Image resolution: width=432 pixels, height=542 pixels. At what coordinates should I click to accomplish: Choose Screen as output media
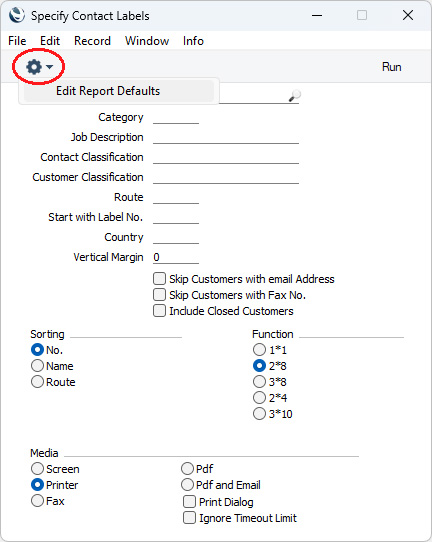coord(37,469)
